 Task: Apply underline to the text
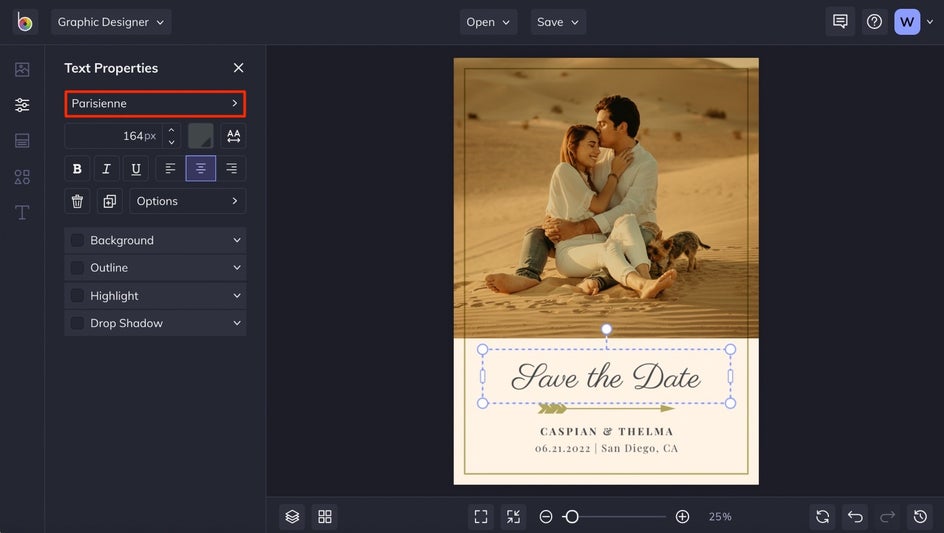[136, 169]
